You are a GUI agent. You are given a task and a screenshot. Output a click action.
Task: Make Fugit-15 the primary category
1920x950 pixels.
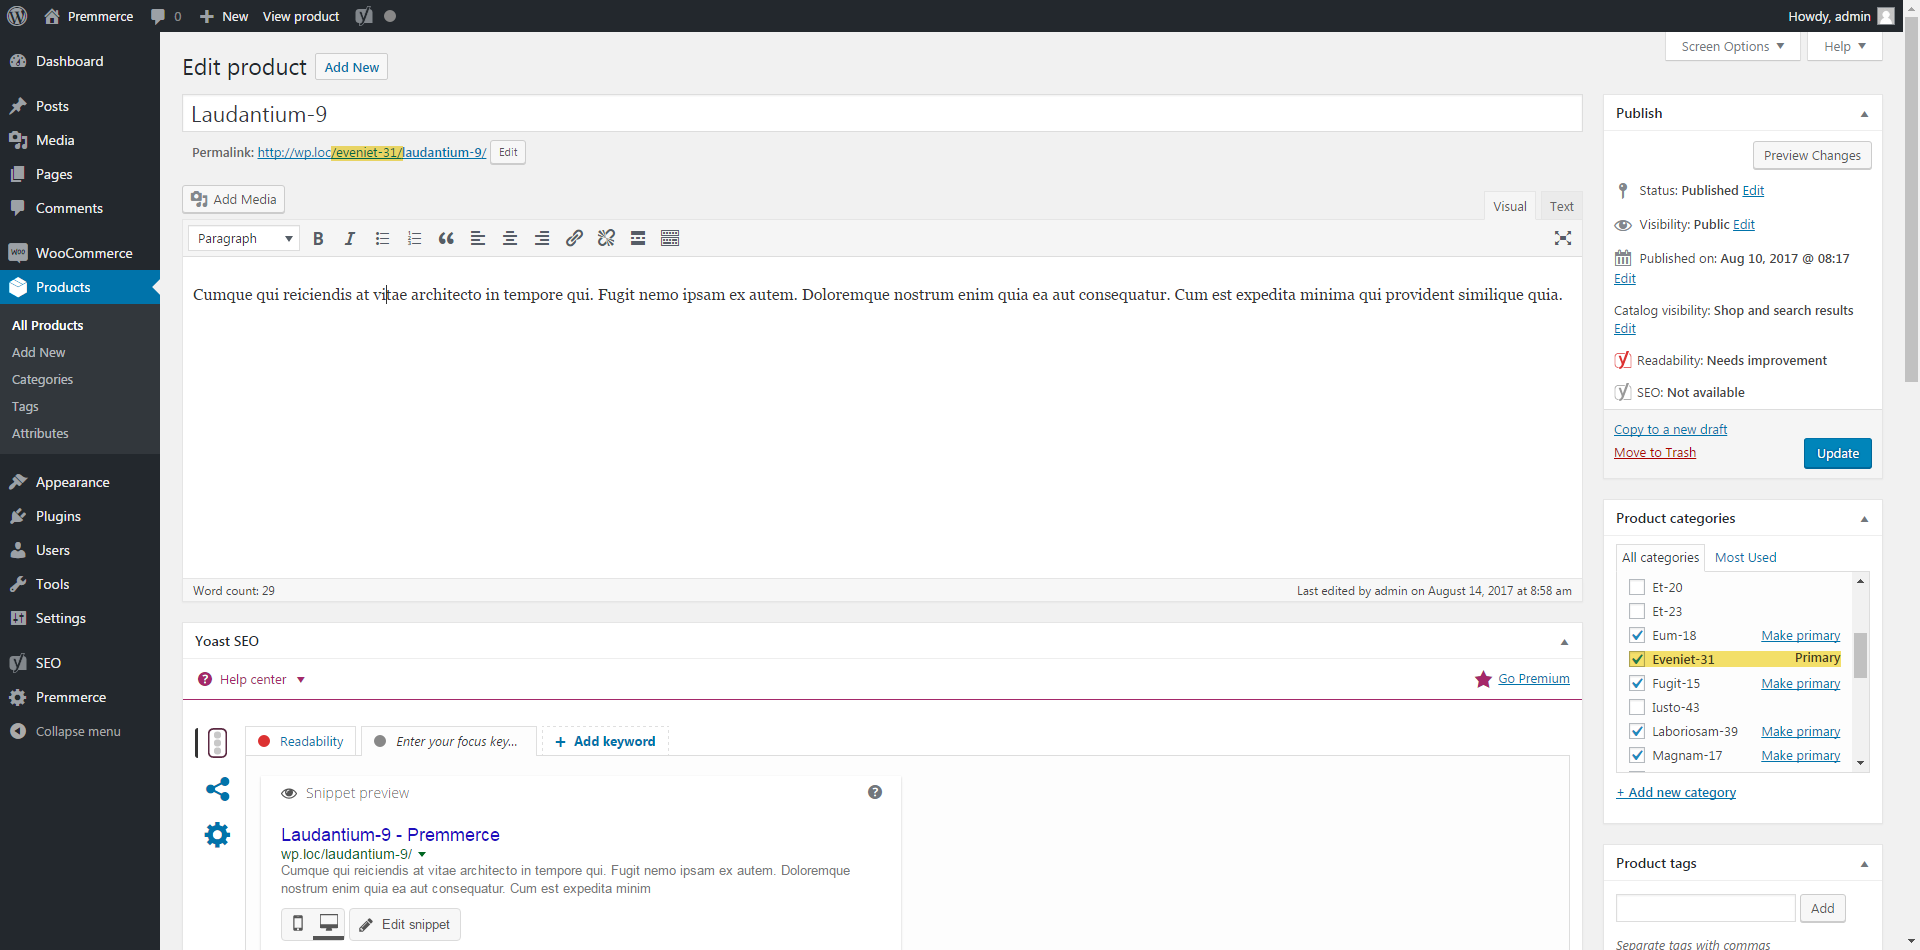tap(1800, 683)
